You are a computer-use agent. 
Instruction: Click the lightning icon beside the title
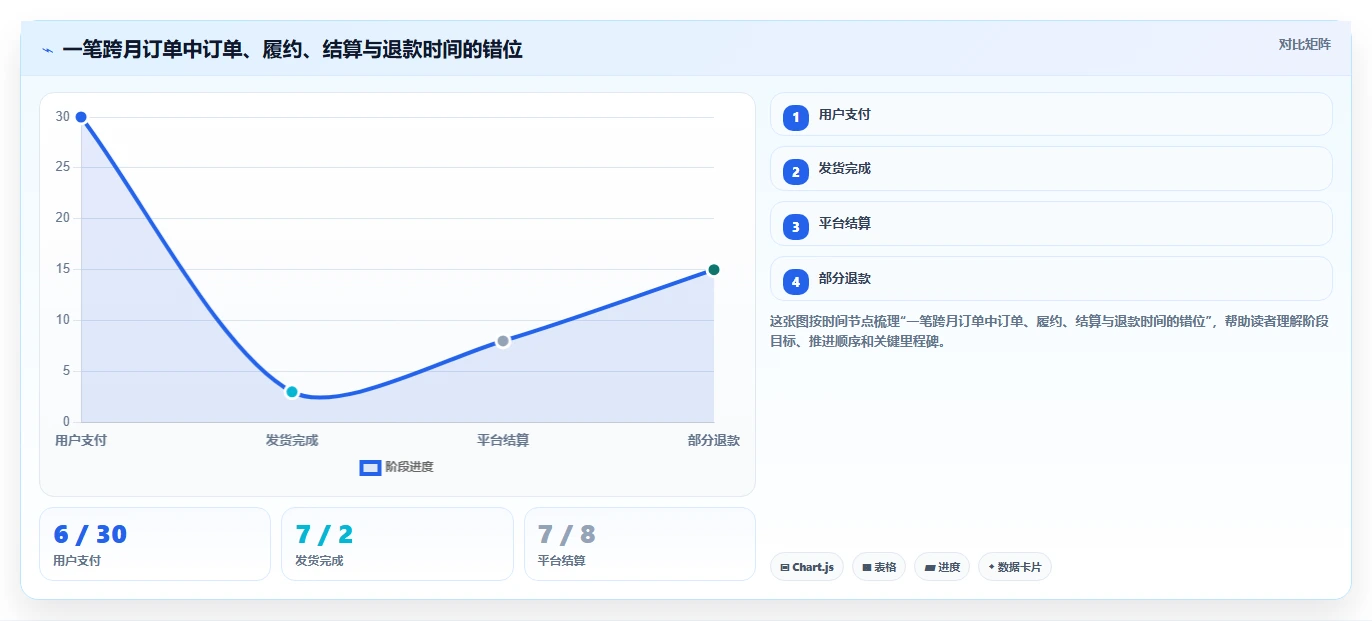[47, 50]
